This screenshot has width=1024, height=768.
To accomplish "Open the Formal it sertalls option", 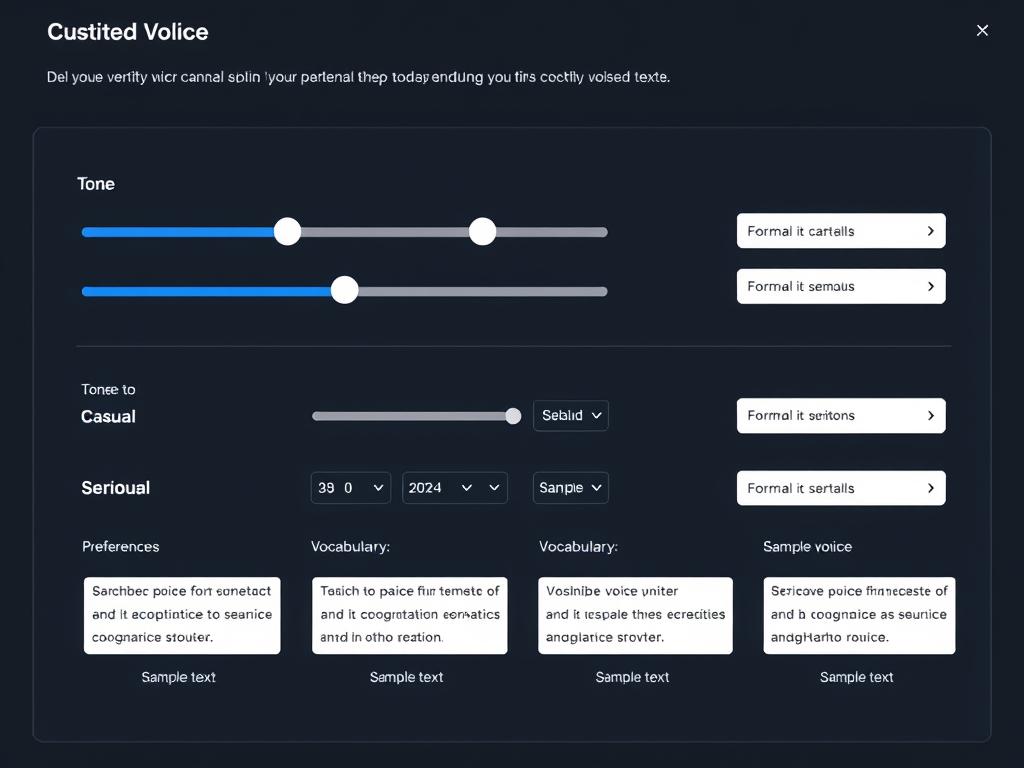I will tap(841, 488).
